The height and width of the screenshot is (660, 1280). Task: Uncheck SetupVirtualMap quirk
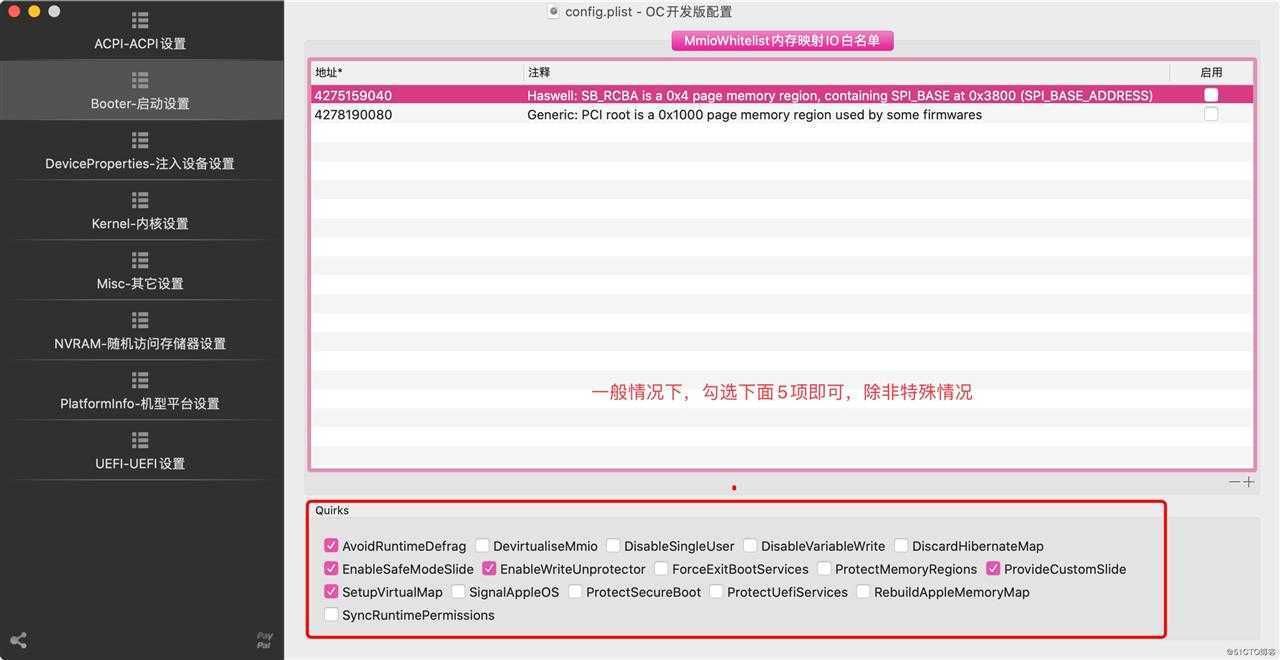[x=331, y=592]
